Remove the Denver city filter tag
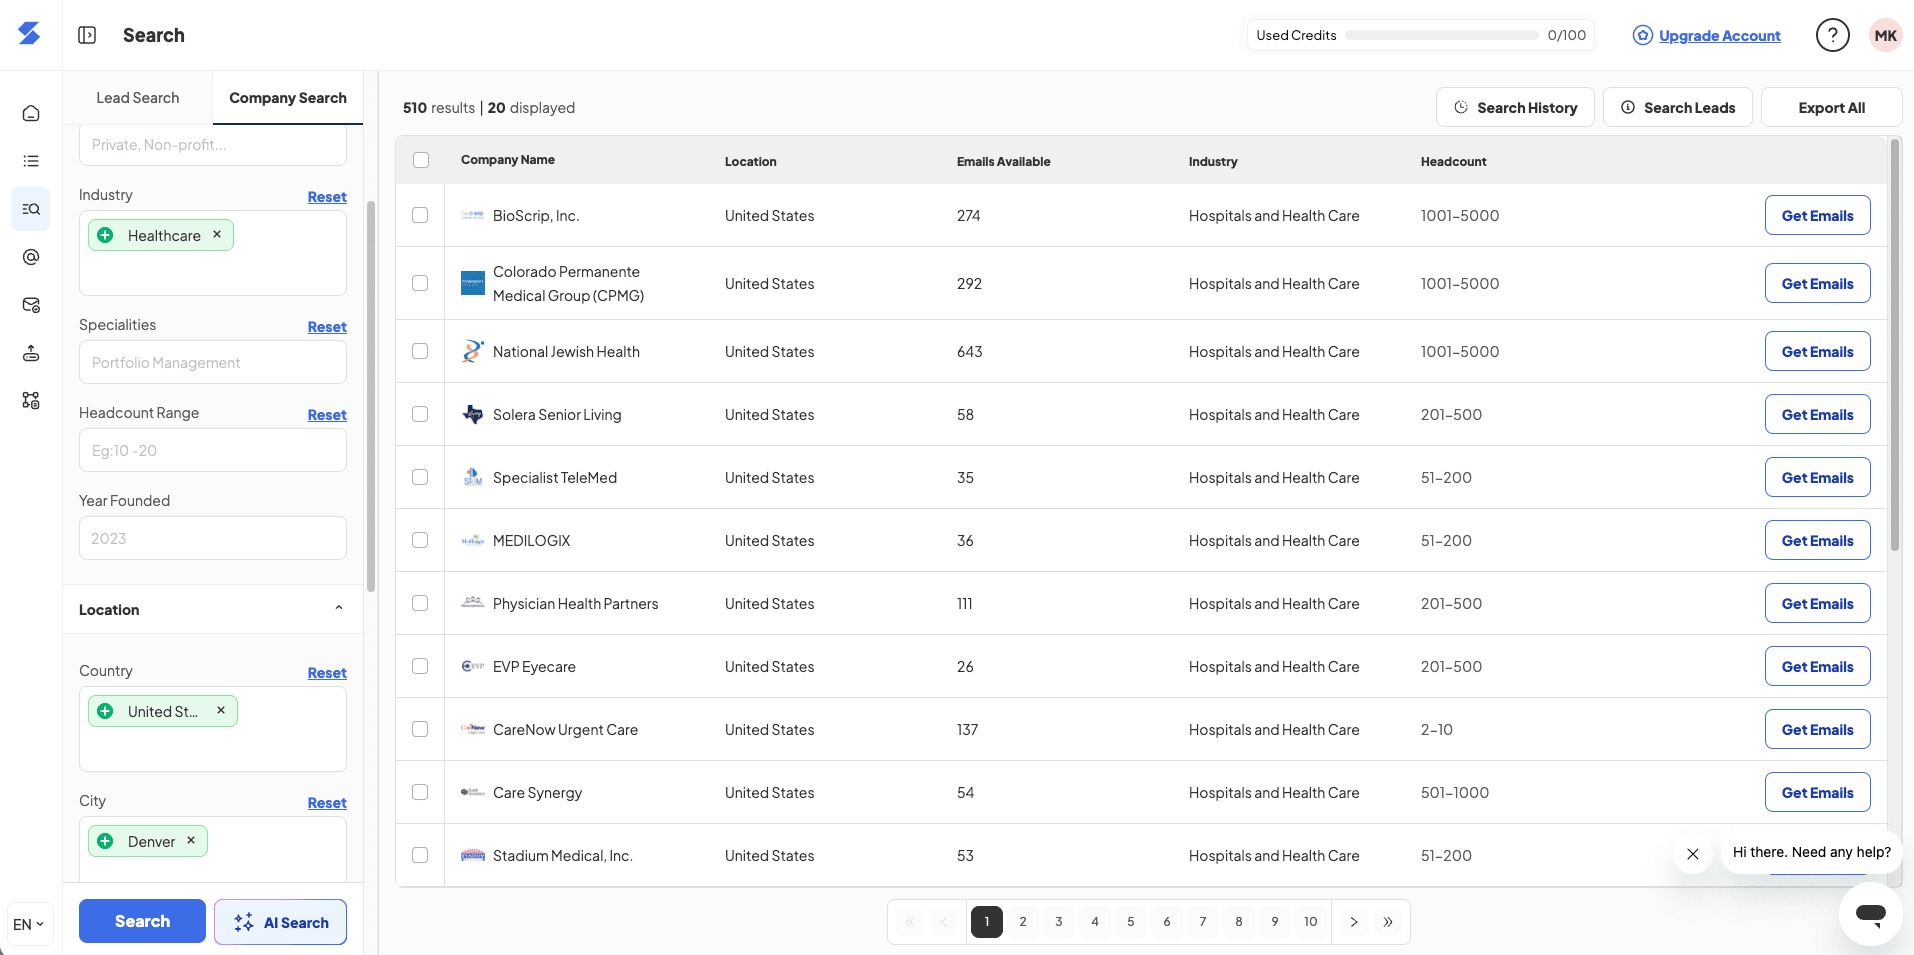1914x955 pixels. tap(191, 841)
